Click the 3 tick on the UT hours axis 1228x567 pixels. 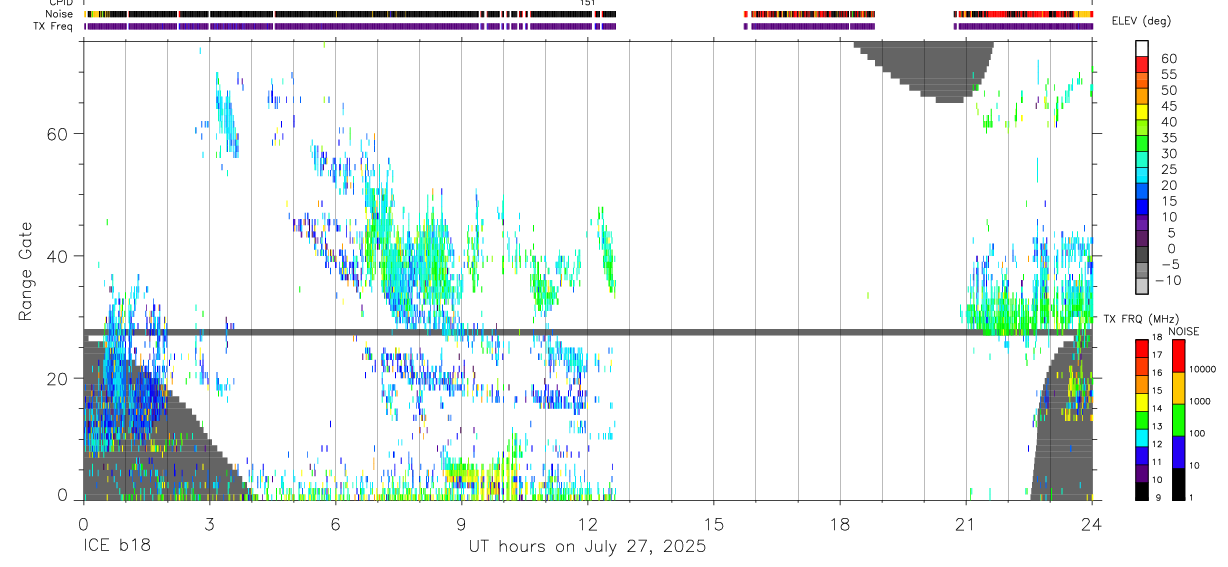tap(209, 523)
